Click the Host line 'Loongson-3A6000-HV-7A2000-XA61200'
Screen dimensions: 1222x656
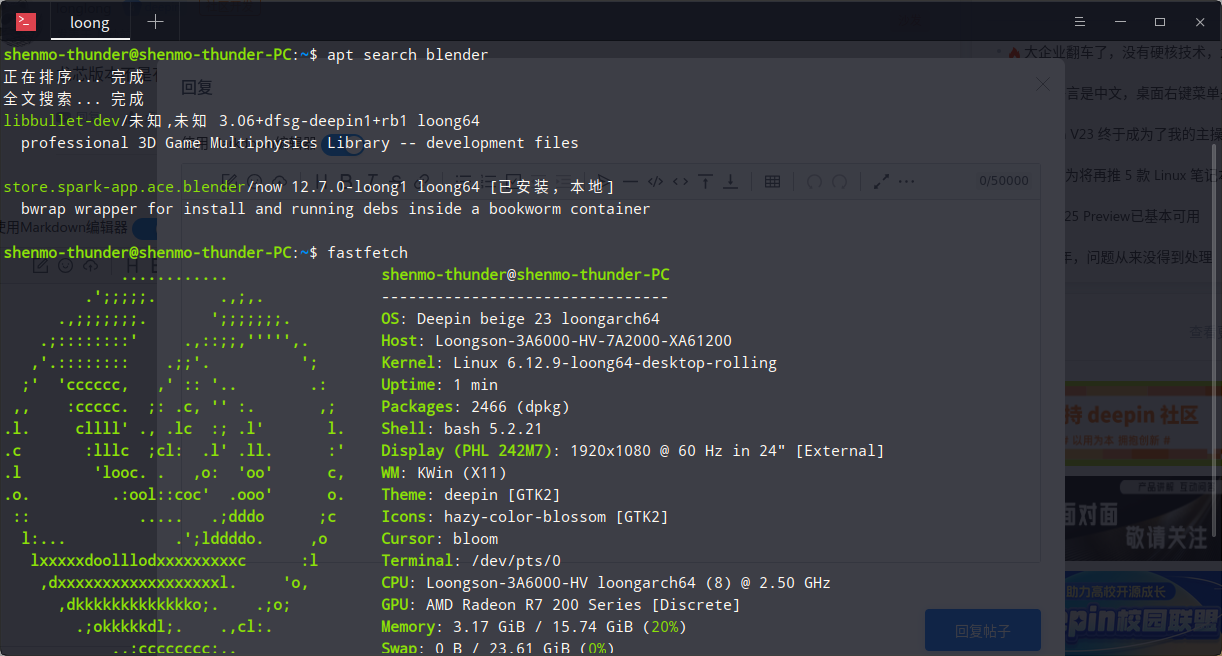(584, 341)
